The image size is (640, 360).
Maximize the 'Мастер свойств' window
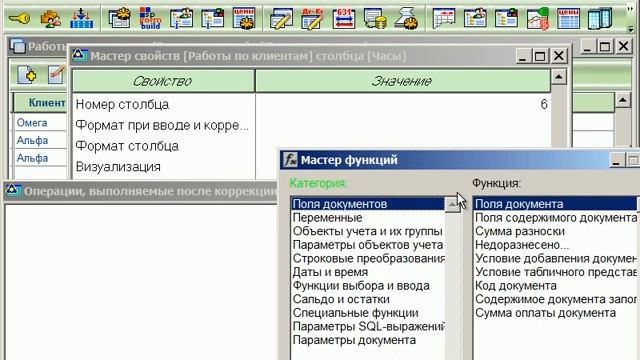(x=540, y=56)
